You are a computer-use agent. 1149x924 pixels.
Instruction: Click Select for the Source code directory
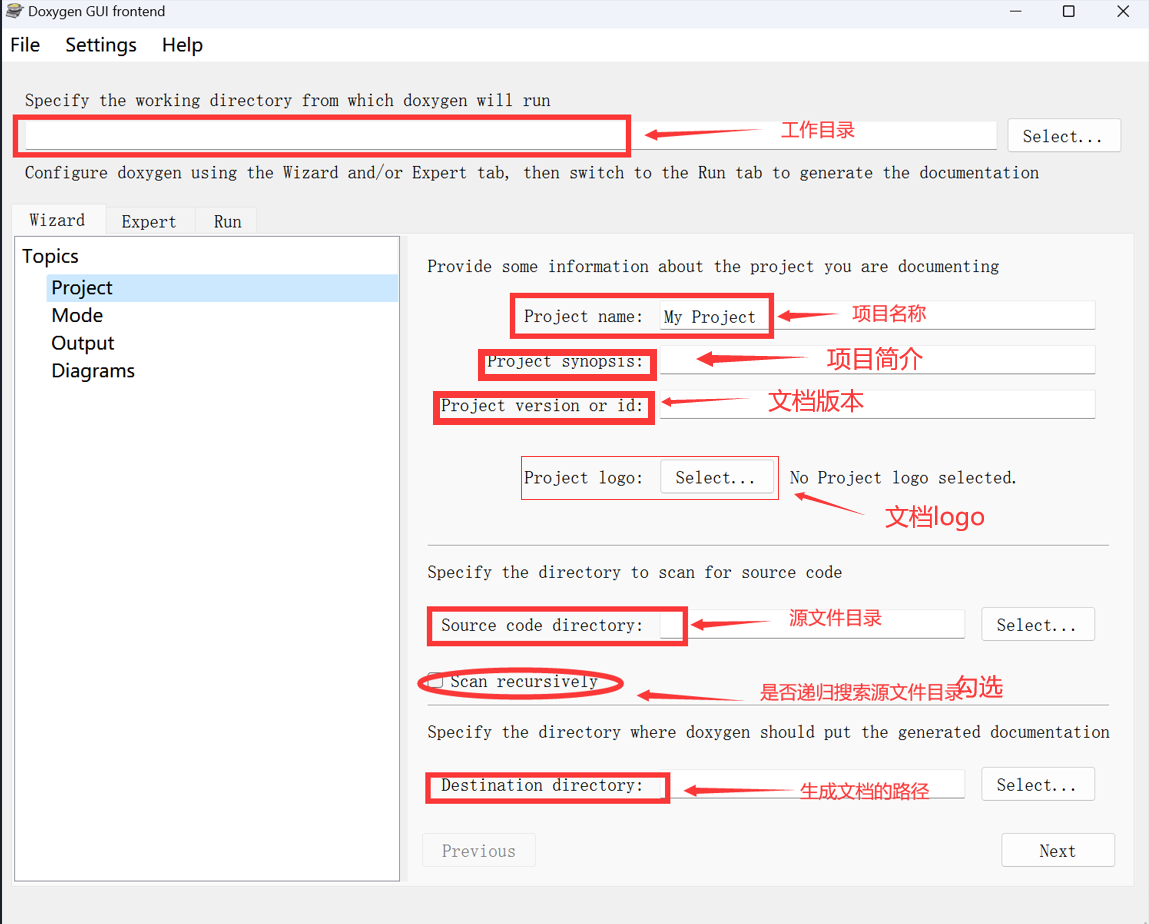pos(1037,624)
